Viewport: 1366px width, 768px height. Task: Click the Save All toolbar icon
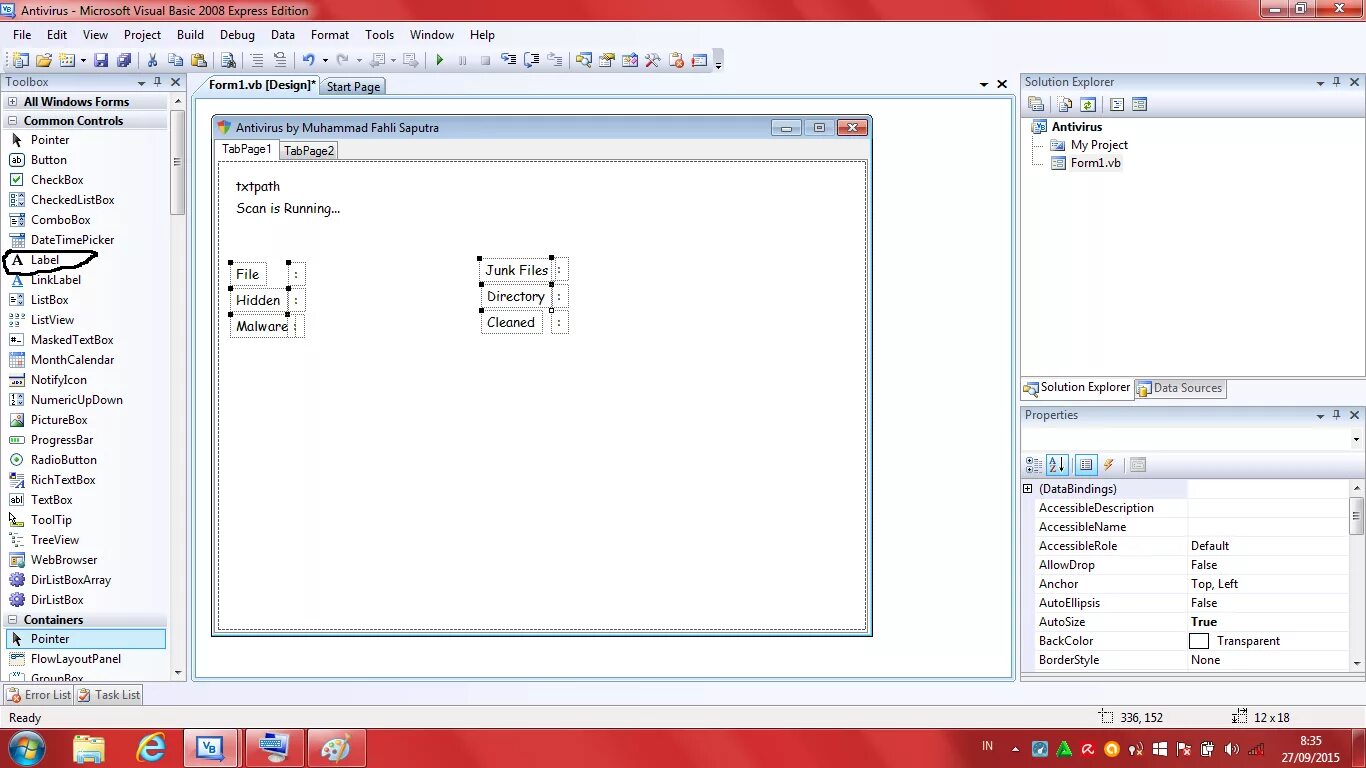124,60
